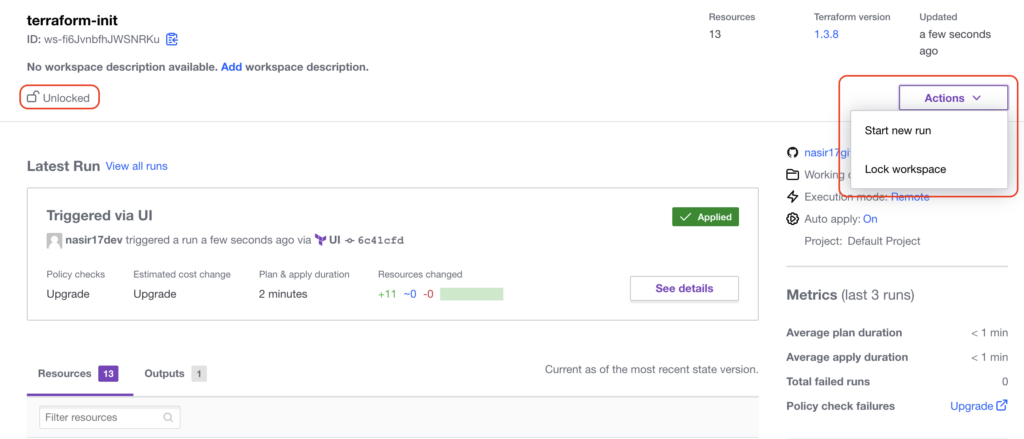The height and width of the screenshot is (439, 1024).
Task: Switch to the Outputs tab
Action: coord(176,374)
